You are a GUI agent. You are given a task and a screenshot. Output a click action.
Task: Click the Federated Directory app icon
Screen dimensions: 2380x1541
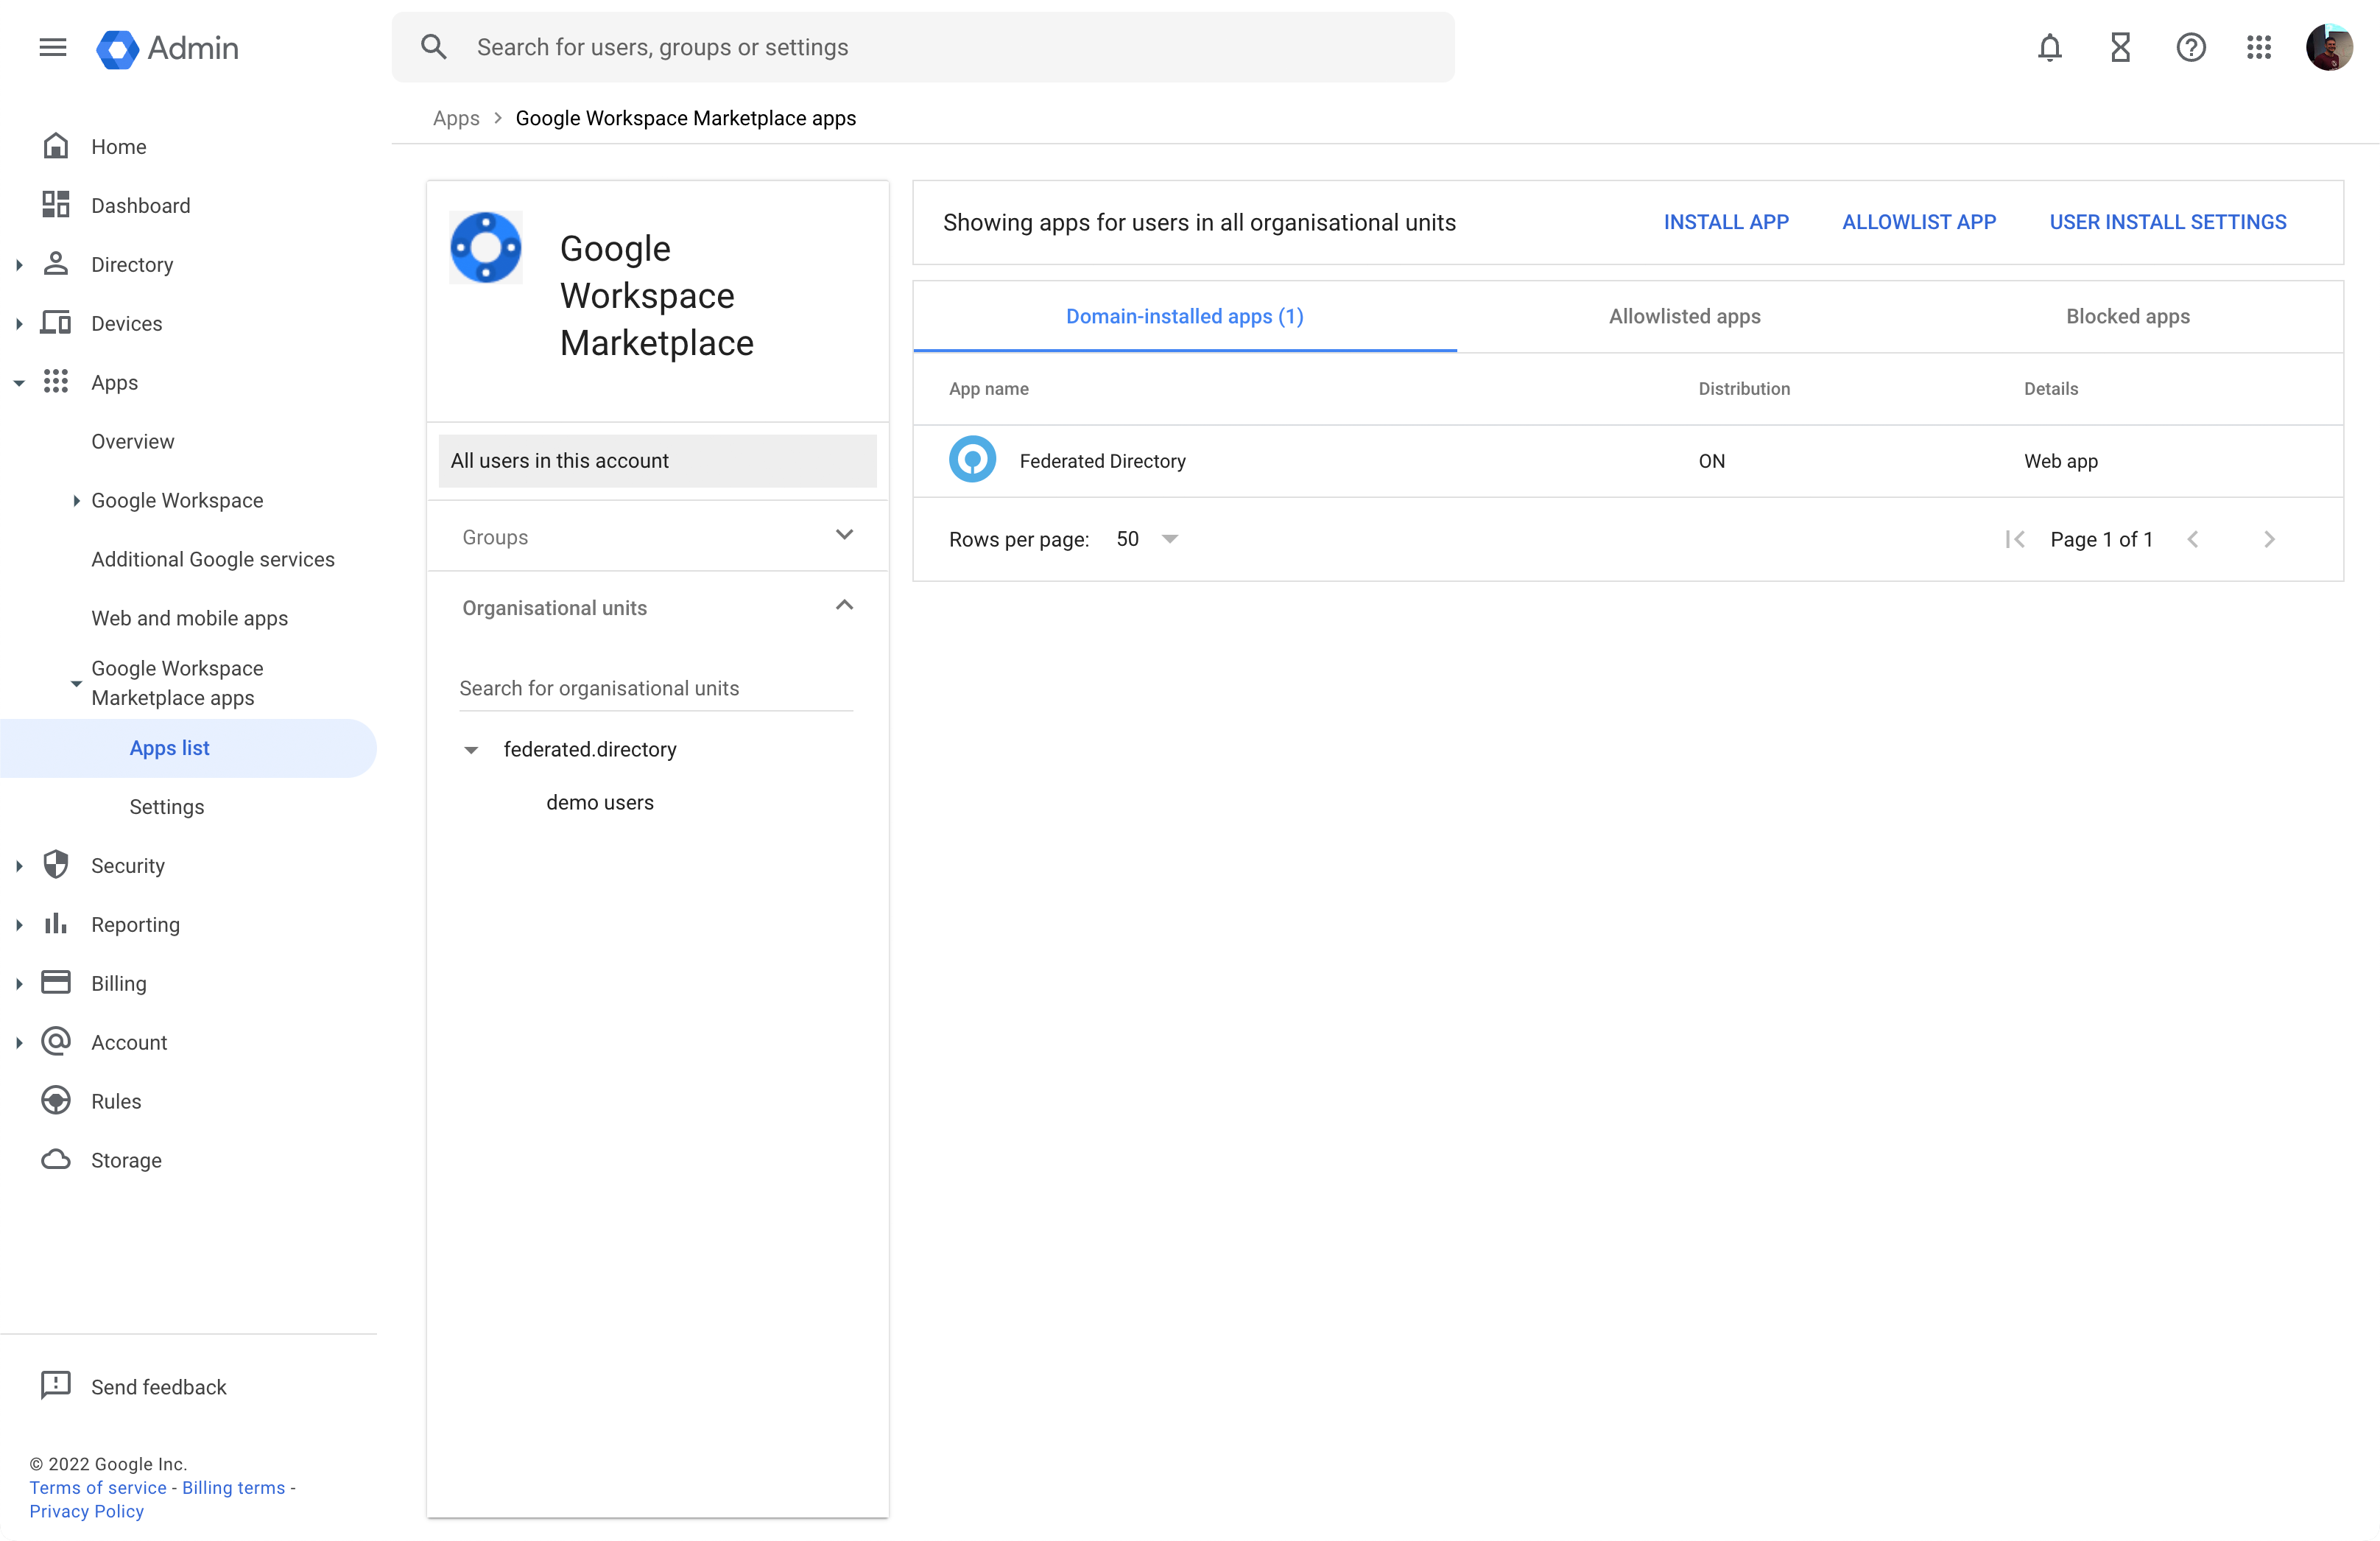[x=972, y=460]
